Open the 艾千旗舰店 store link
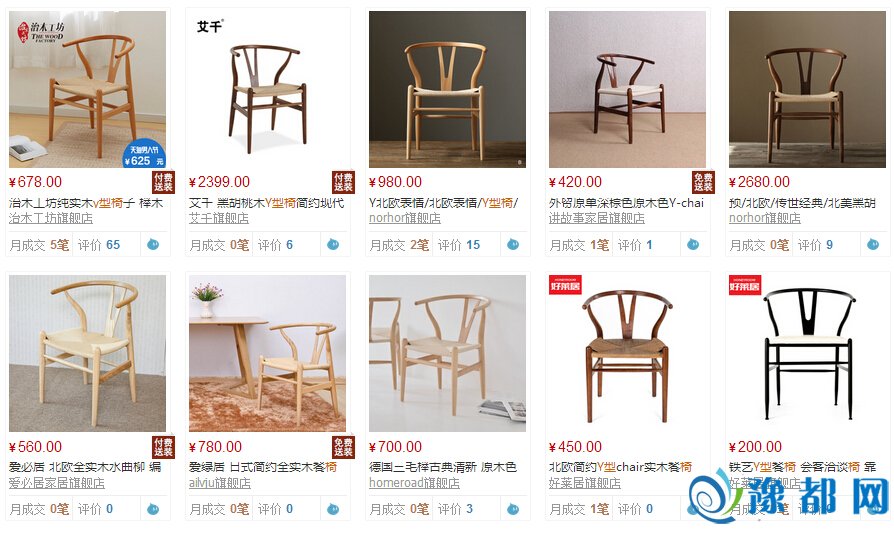 pyautogui.click(x=219, y=218)
